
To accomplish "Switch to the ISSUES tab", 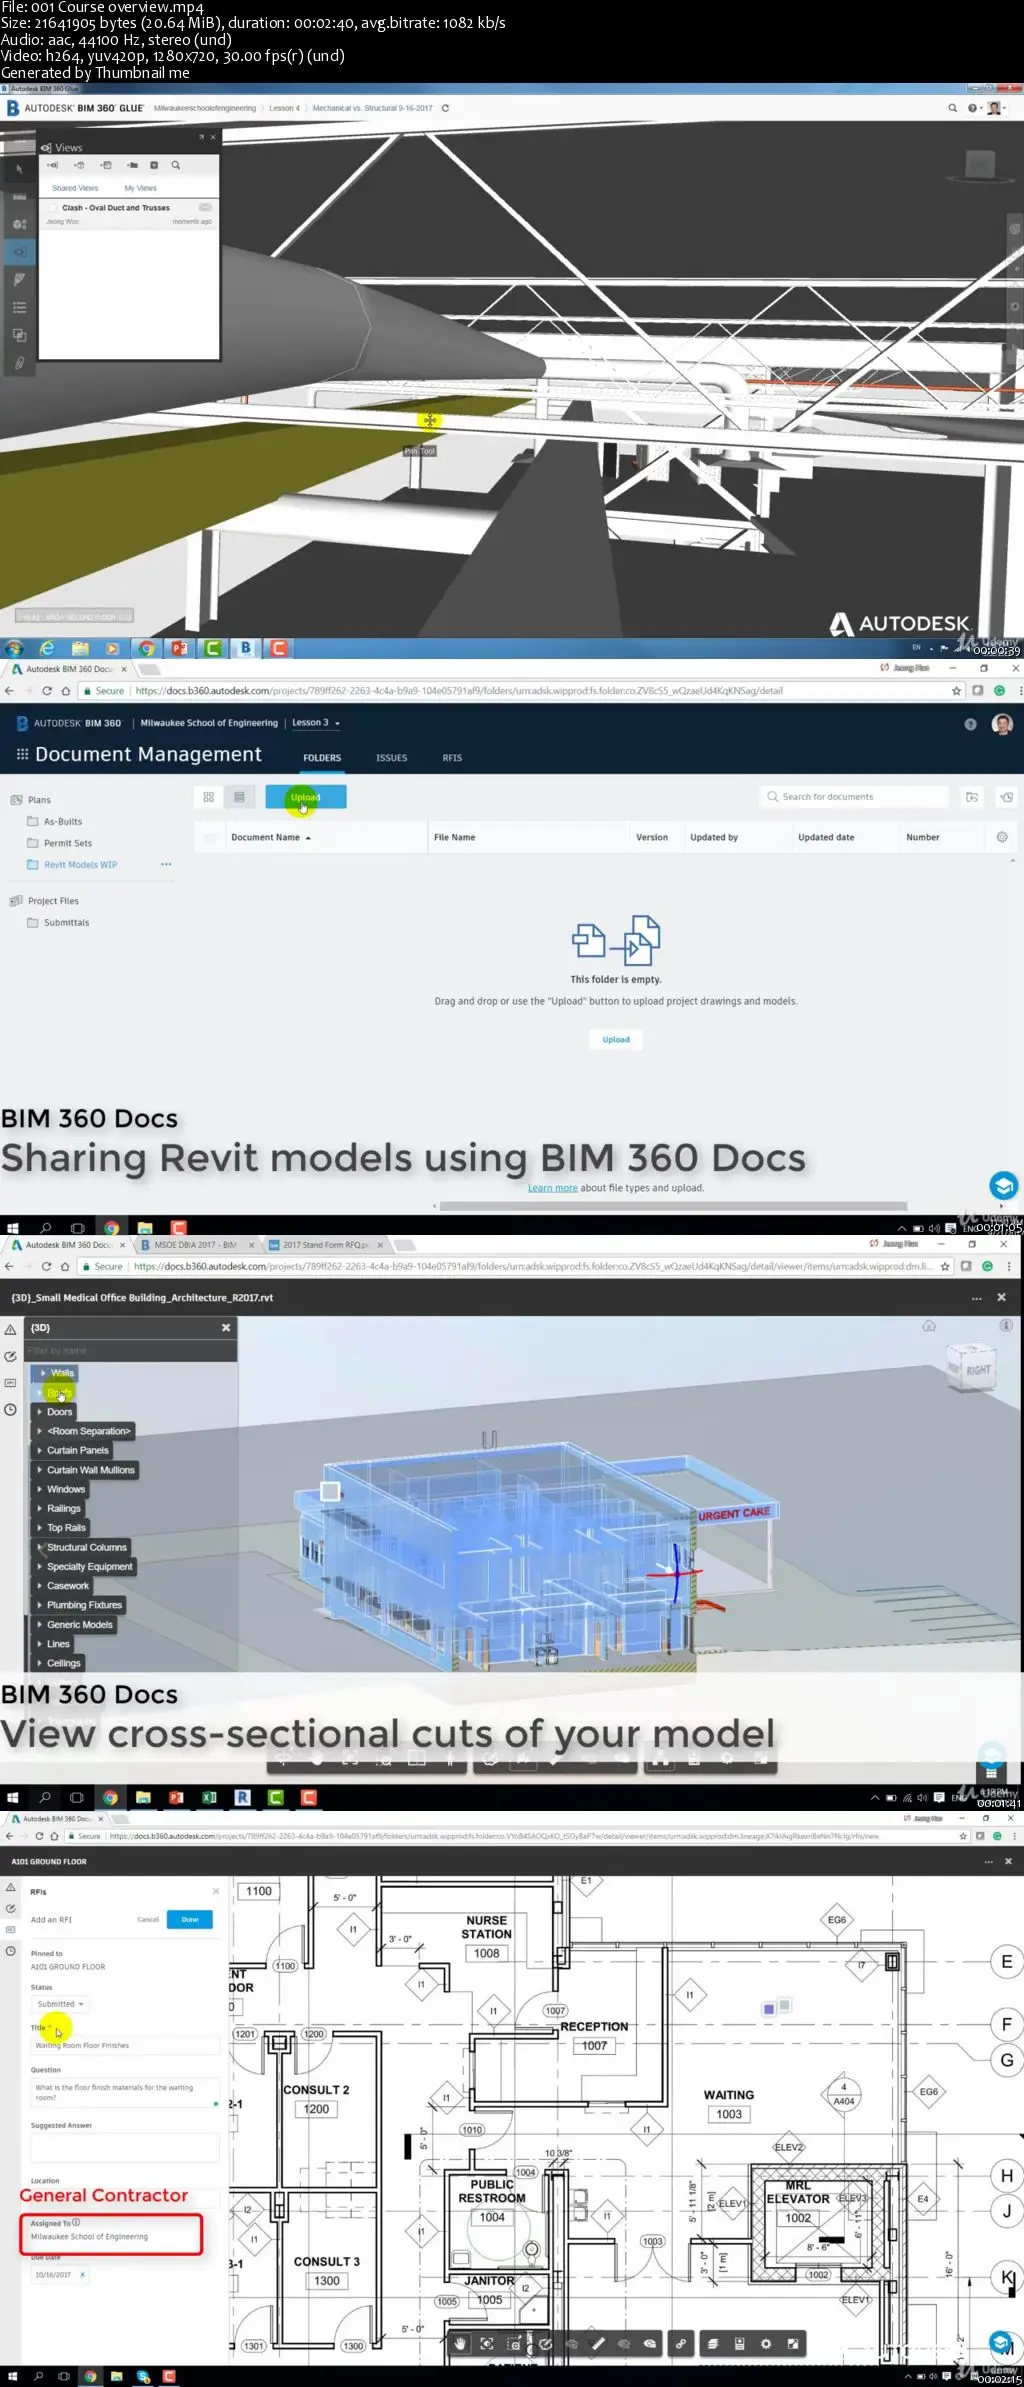I will pyautogui.click(x=391, y=758).
